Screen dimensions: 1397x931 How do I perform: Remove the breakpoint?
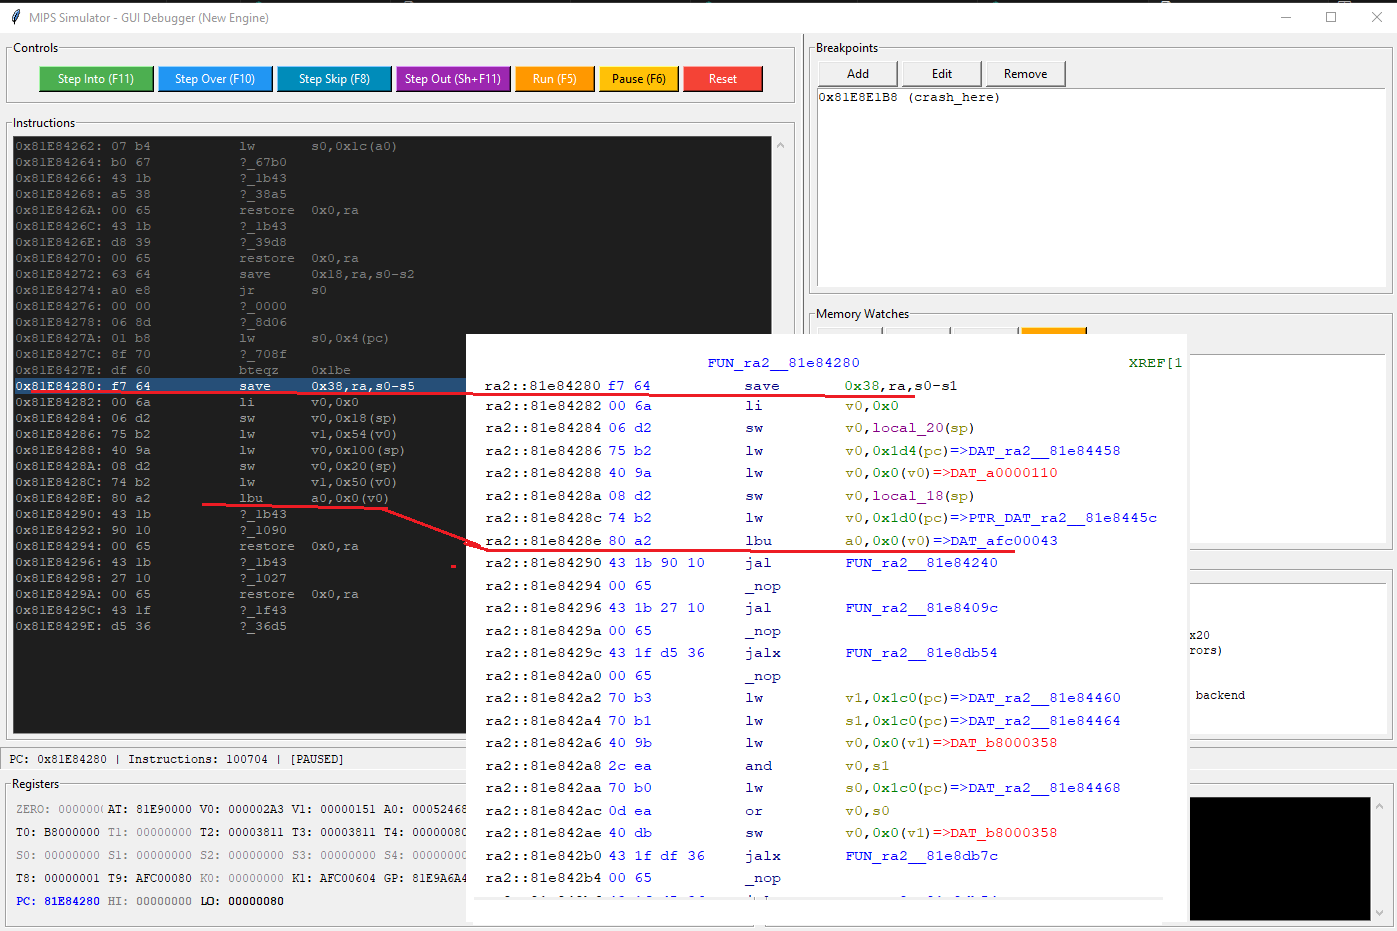(x=1025, y=74)
